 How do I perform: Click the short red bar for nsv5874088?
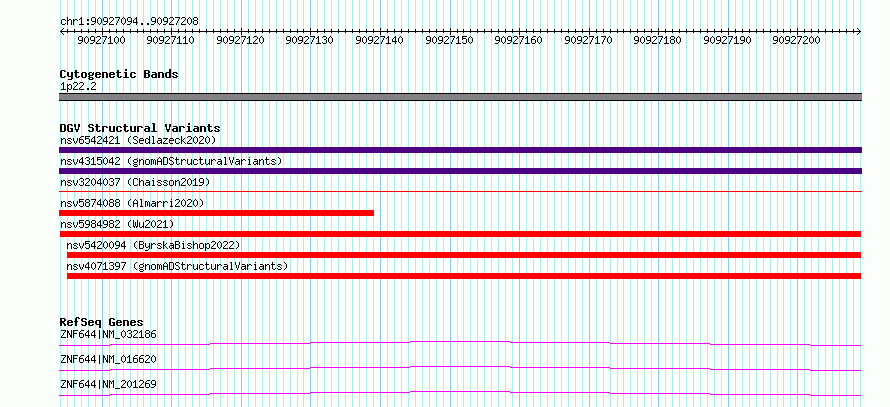[x=216, y=213]
